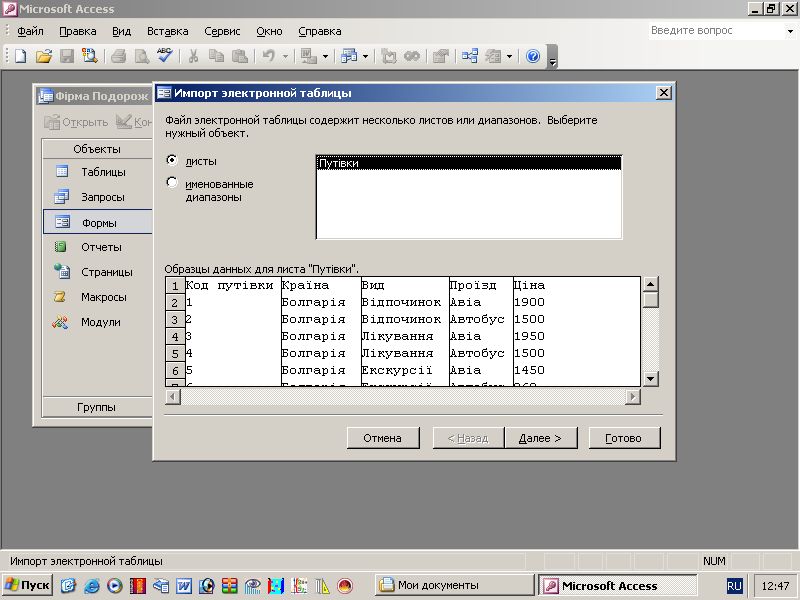Click row number 4 in sample data
Image resolution: width=800 pixels, height=600 pixels.
click(x=174, y=336)
